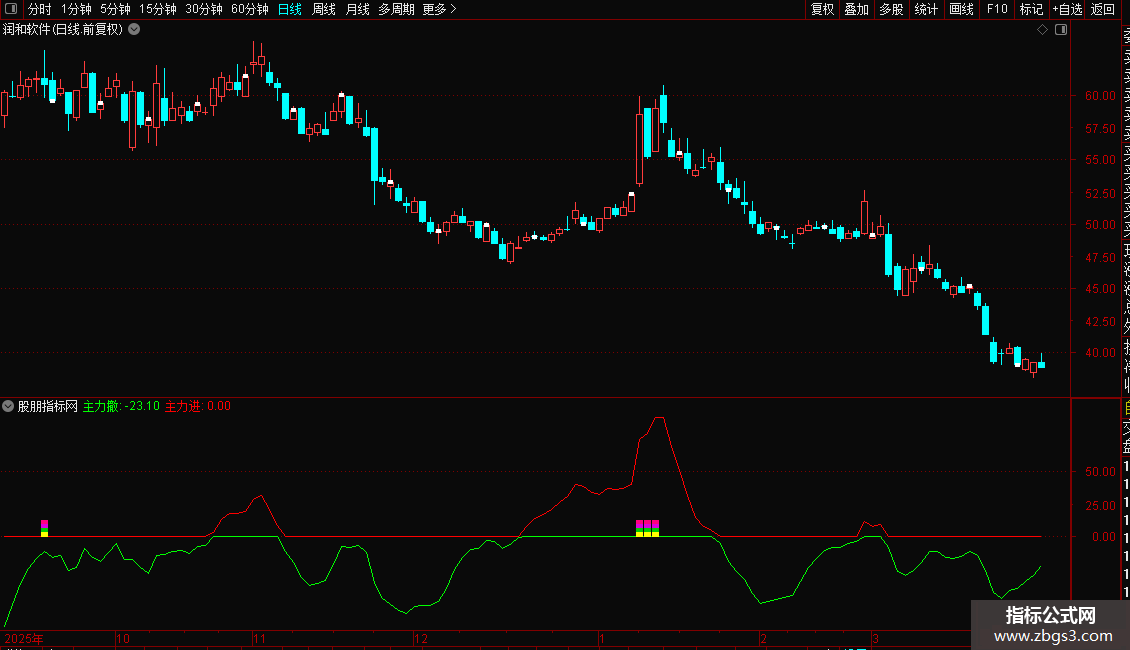The width and height of the screenshot is (1130, 650).
Task: Click the 返回 back button
Action: click(1103, 9)
